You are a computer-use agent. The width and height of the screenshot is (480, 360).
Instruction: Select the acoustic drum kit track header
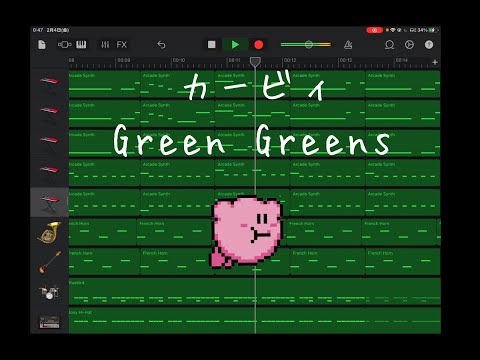(49, 291)
